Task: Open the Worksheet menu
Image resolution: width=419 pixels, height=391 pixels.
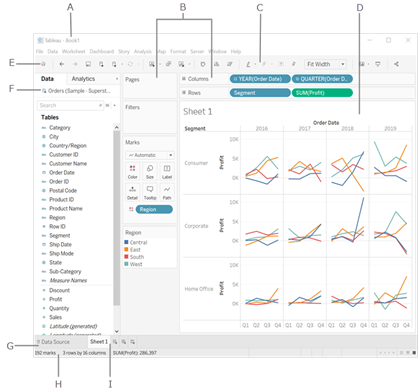Action: pos(73,51)
